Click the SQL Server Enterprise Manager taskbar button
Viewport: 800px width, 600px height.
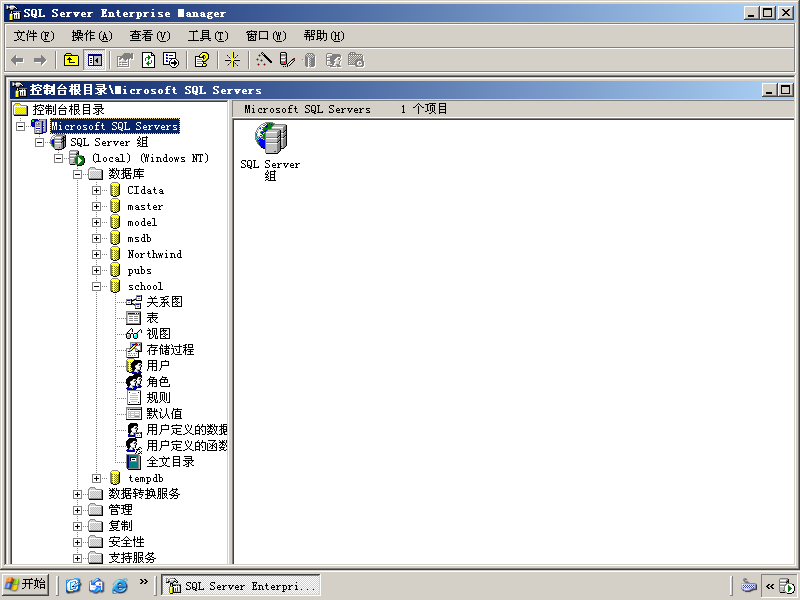pyautogui.click(x=241, y=585)
